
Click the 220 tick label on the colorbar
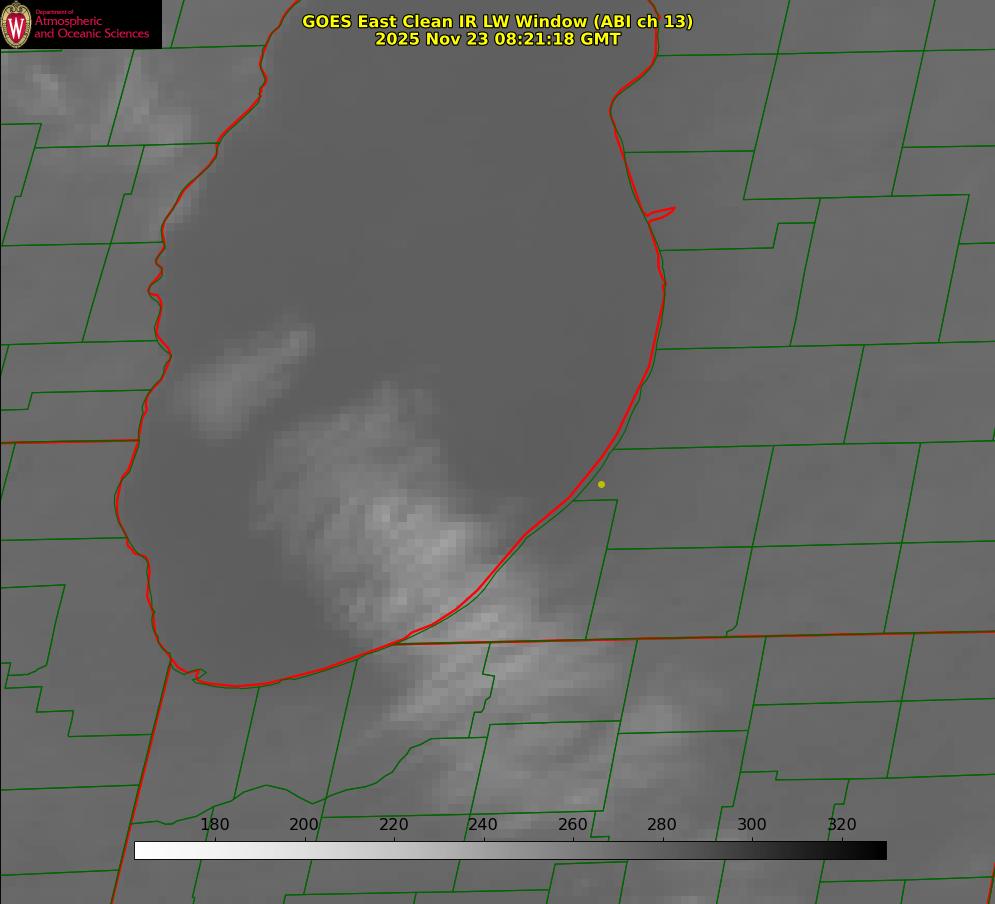tap(394, 824)
